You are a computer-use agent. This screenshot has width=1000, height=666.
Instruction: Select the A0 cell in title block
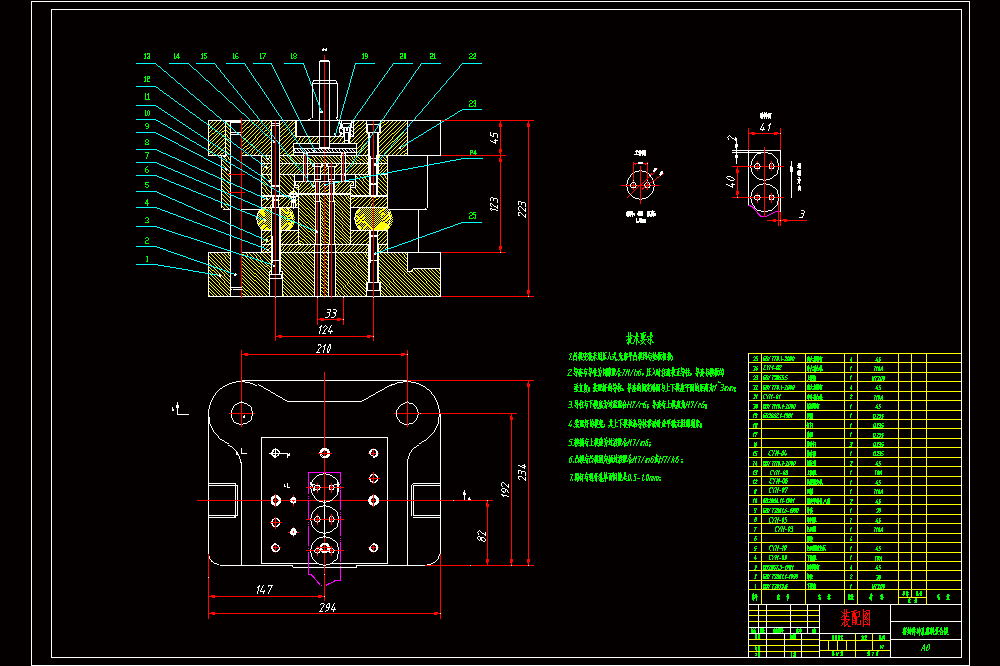pyautogui.click(x=925, y=648)
